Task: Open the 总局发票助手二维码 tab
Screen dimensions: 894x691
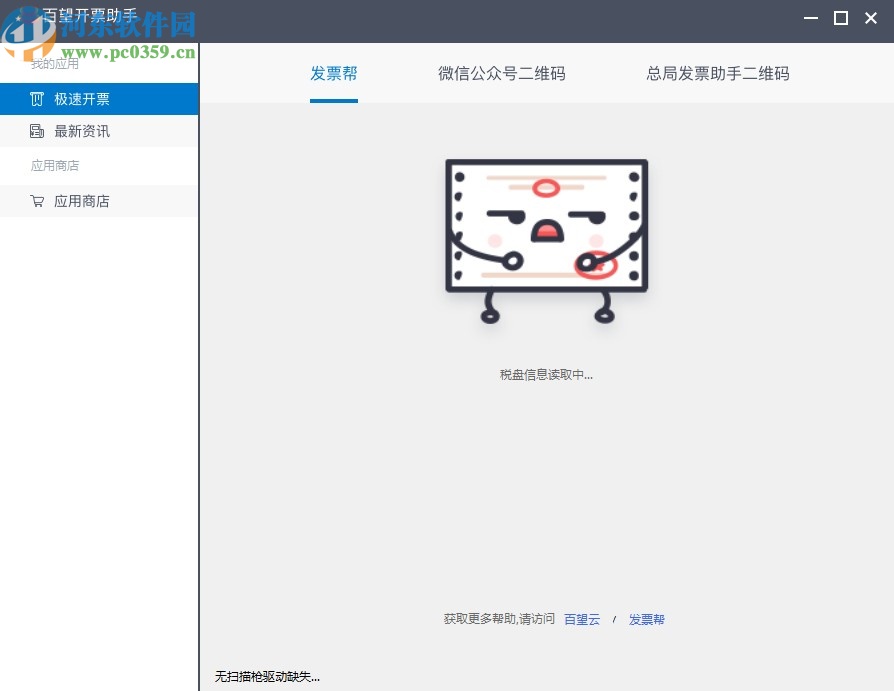Action: 718,73
